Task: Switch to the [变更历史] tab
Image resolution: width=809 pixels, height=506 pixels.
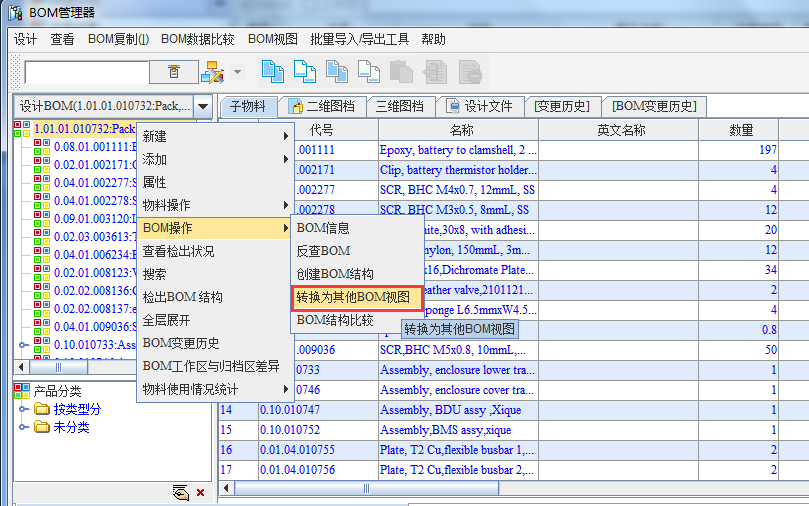Action: tap(563, 106)
